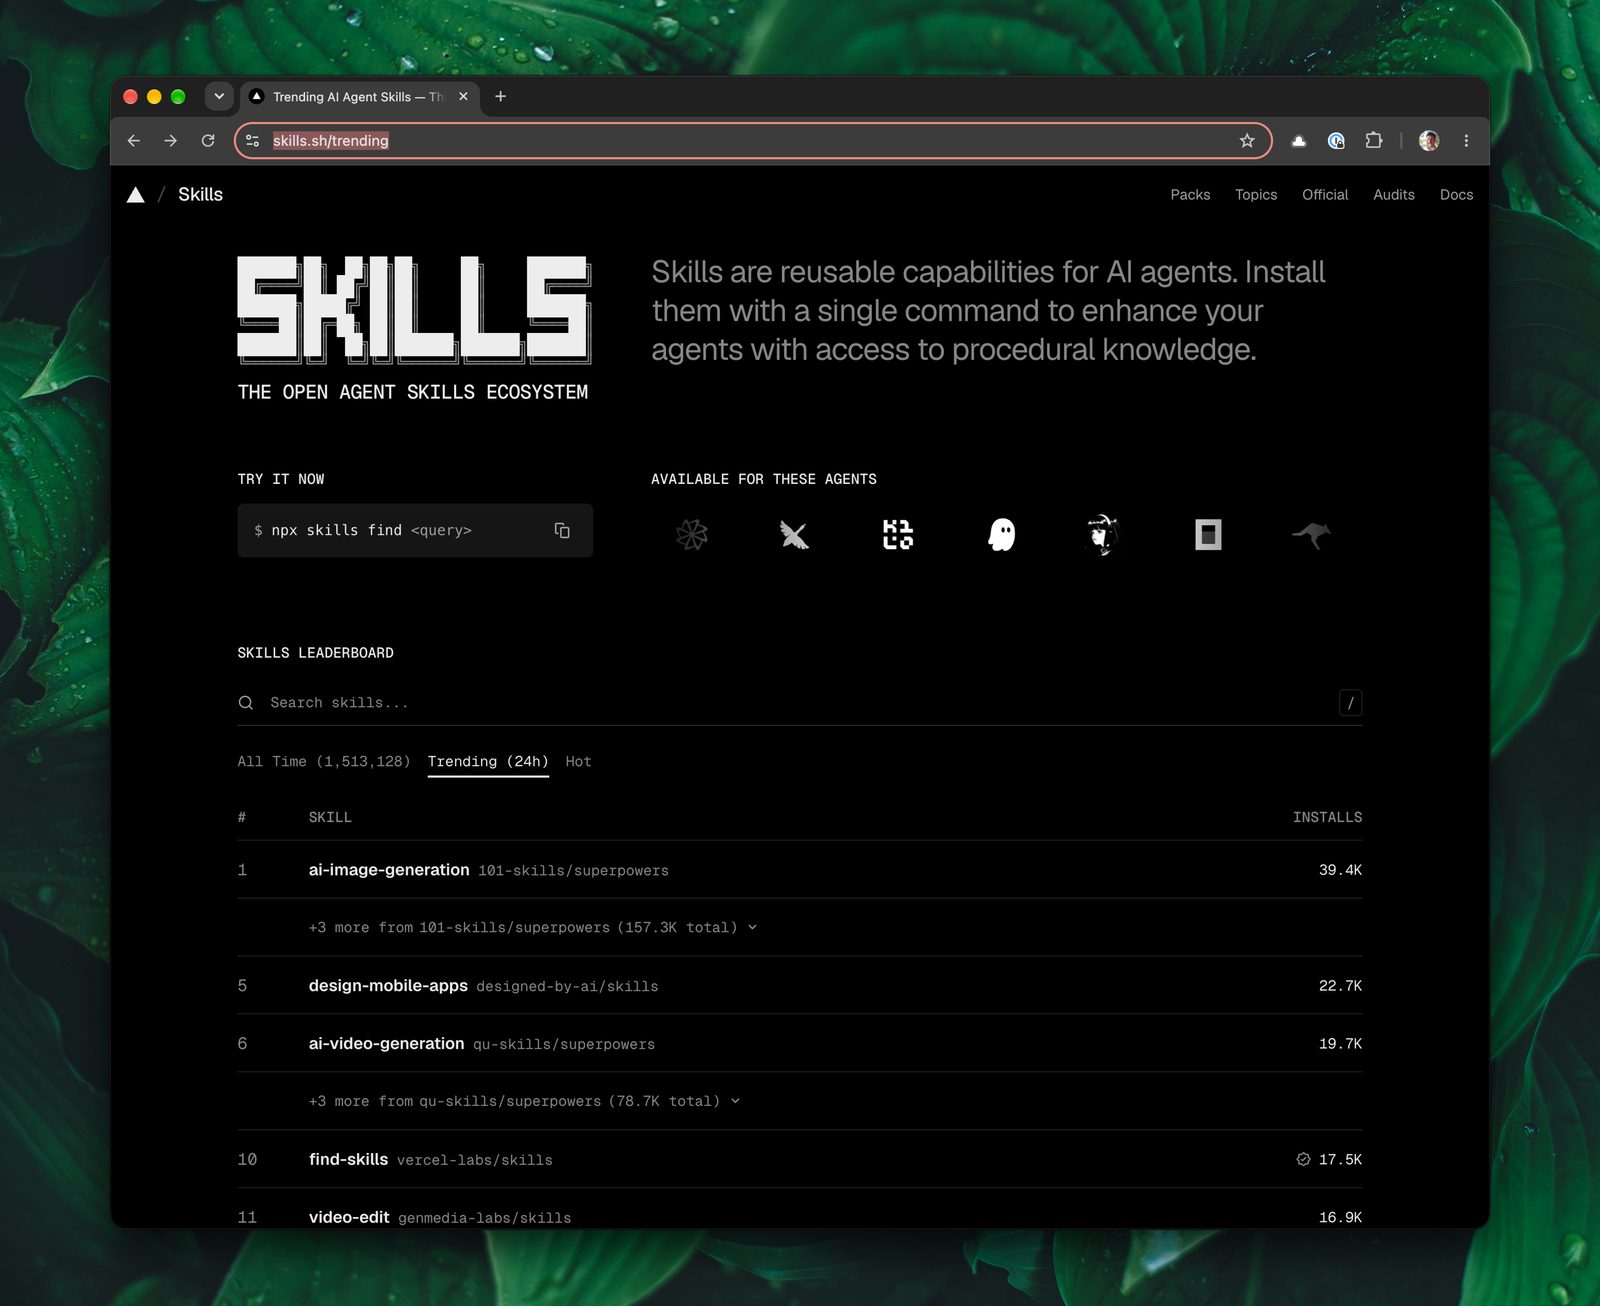Viewport: 1600px width, 1306px height.
Task: Open the Topics navigation link
Action: (1256, 195)
